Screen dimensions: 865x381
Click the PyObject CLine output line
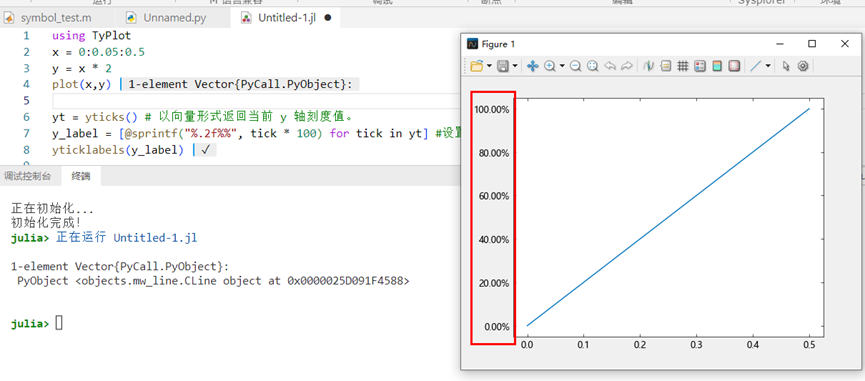click(x=213, y=281)
